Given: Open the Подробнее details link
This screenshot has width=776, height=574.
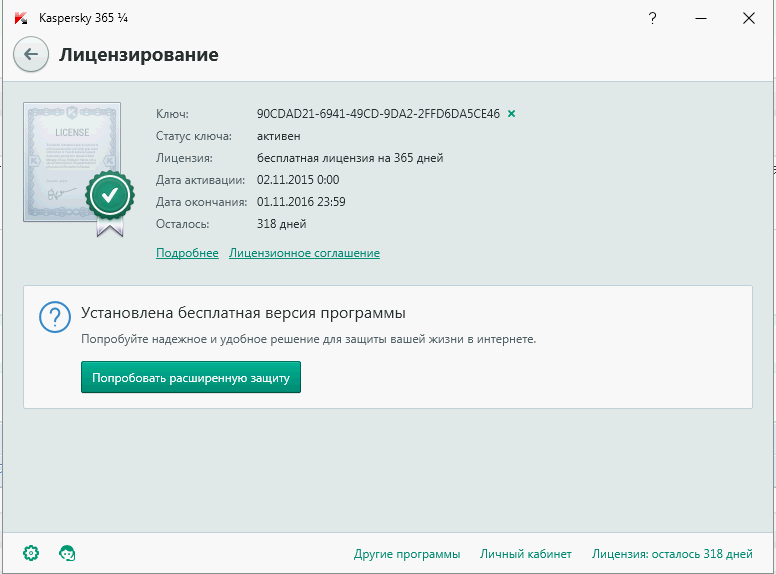Looking at the screenshot, I should pyautogui.click(x=187, y=253).
